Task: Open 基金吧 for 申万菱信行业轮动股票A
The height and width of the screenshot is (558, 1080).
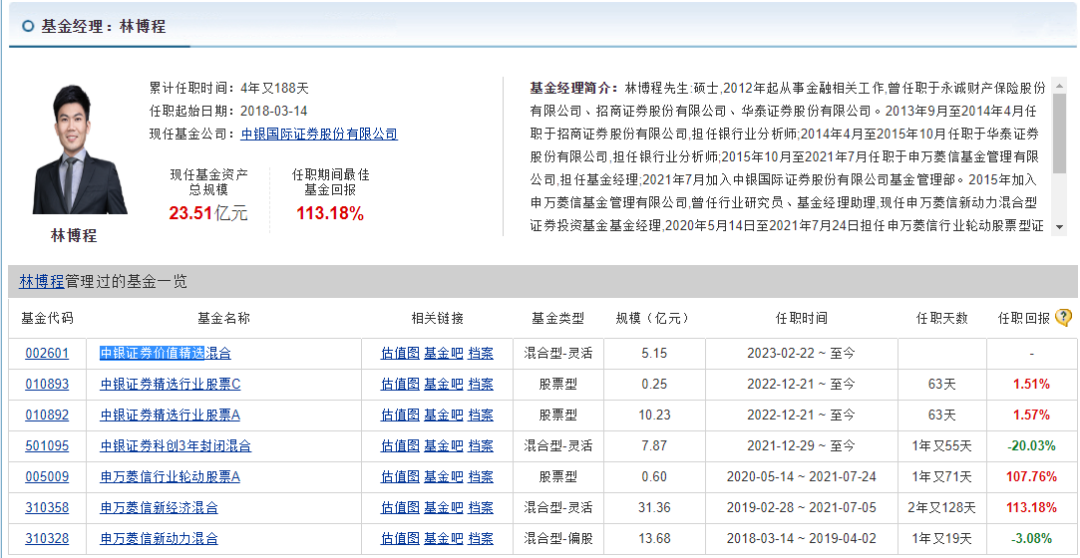Action: (443, 477)
